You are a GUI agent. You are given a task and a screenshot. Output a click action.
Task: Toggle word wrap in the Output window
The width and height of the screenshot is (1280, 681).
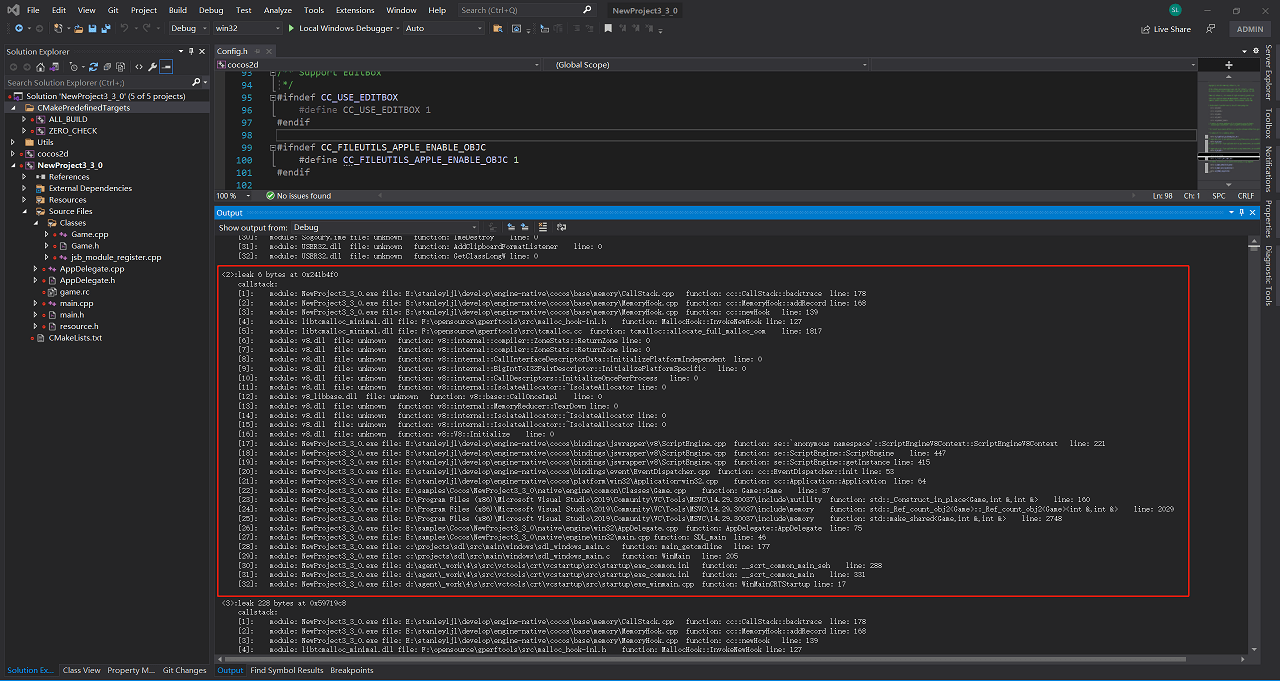[x=562, y=227]
